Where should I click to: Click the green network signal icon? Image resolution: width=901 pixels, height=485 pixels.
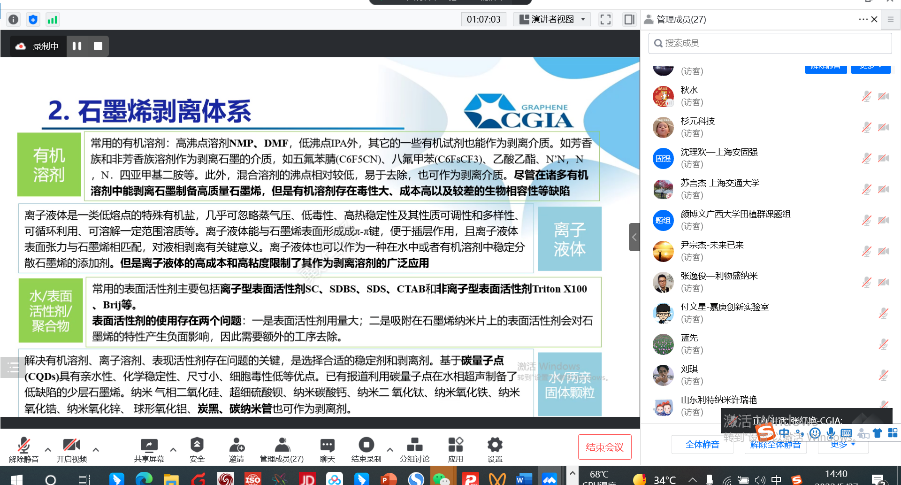pyautogui.click(x=52, y=20)
